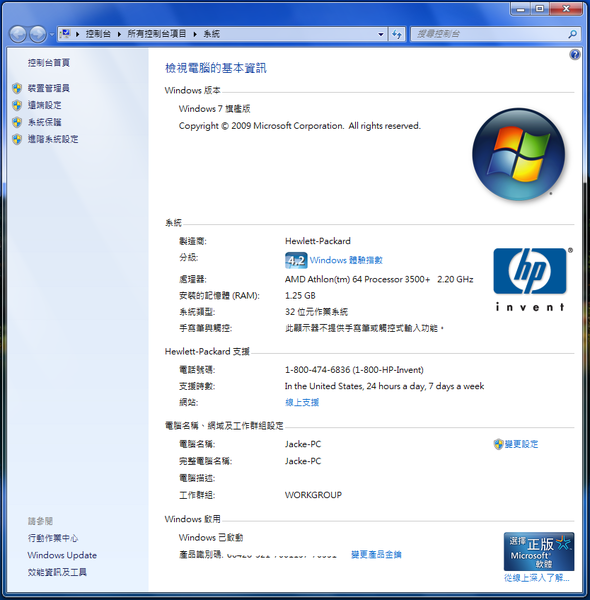Expand arrow after 控制台 breadcrumb

coord(119,34)
